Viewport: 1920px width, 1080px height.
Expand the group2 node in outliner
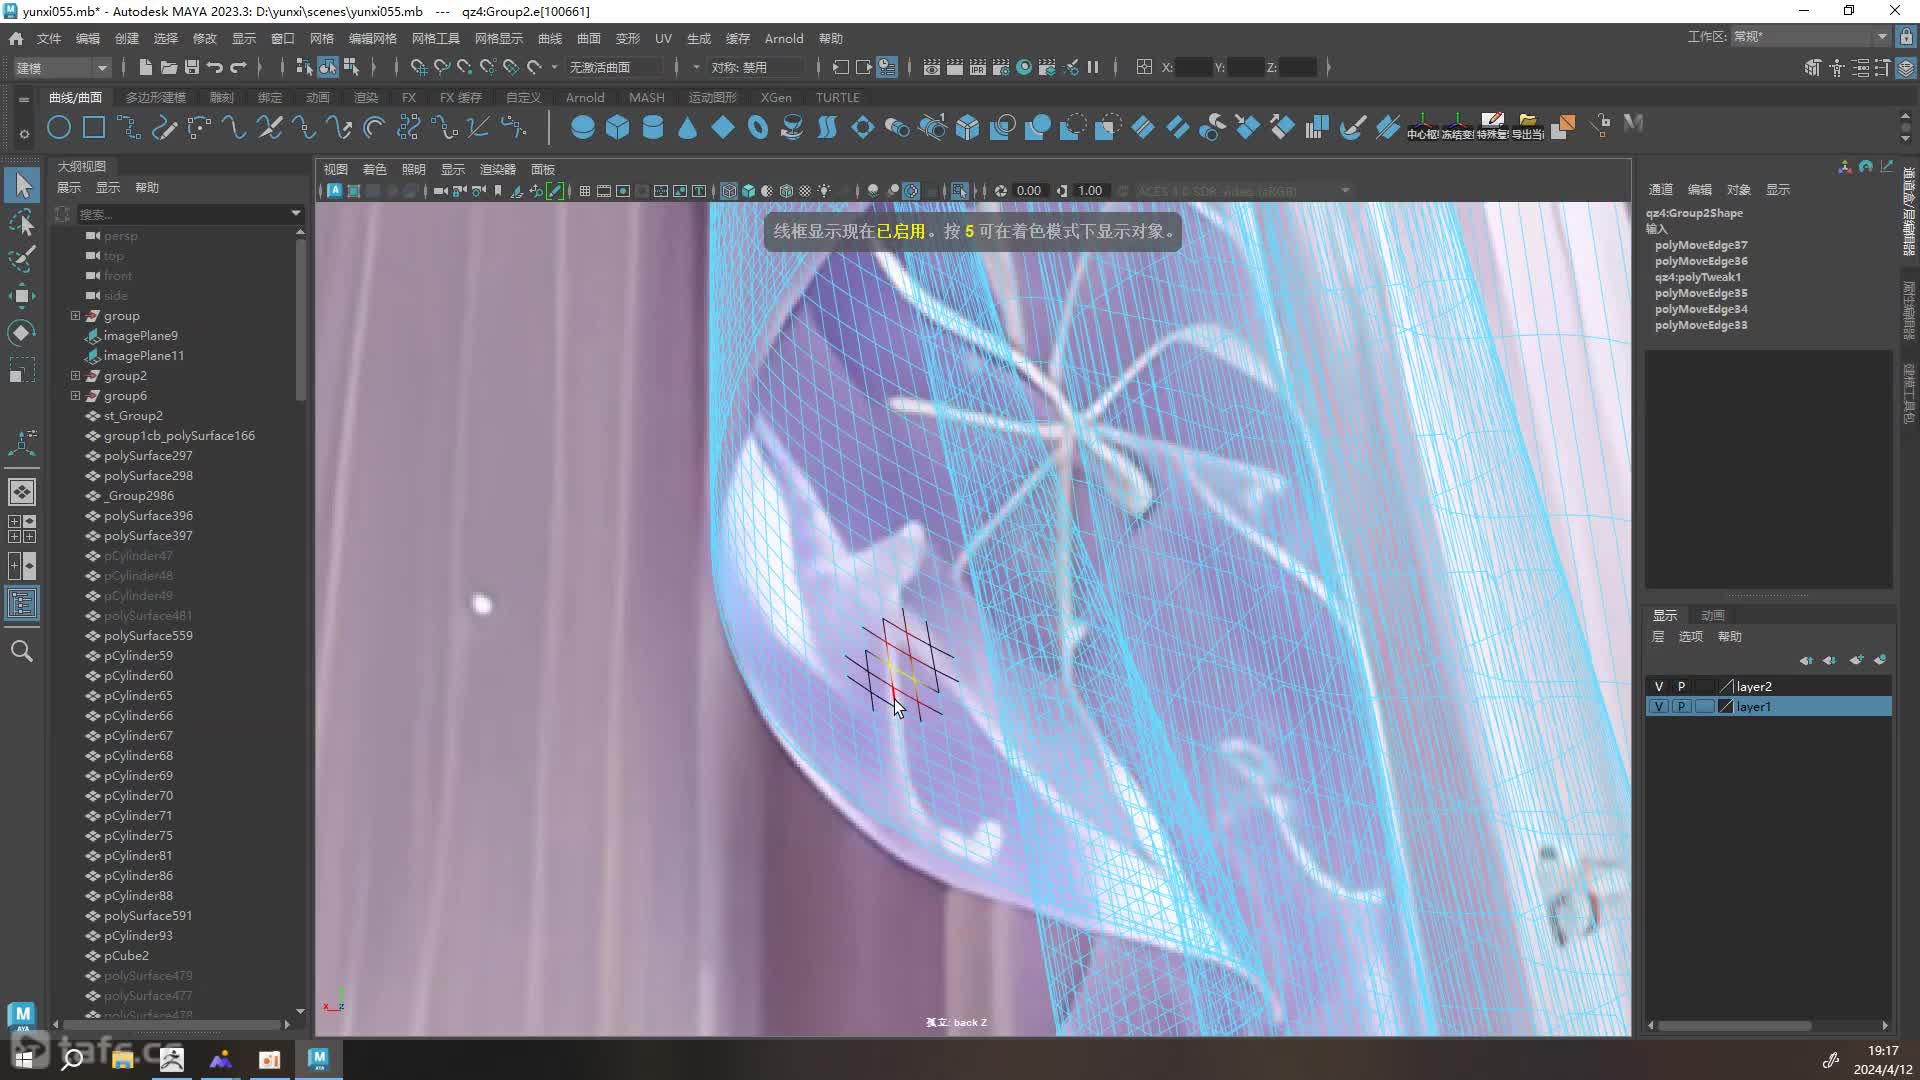75,375
